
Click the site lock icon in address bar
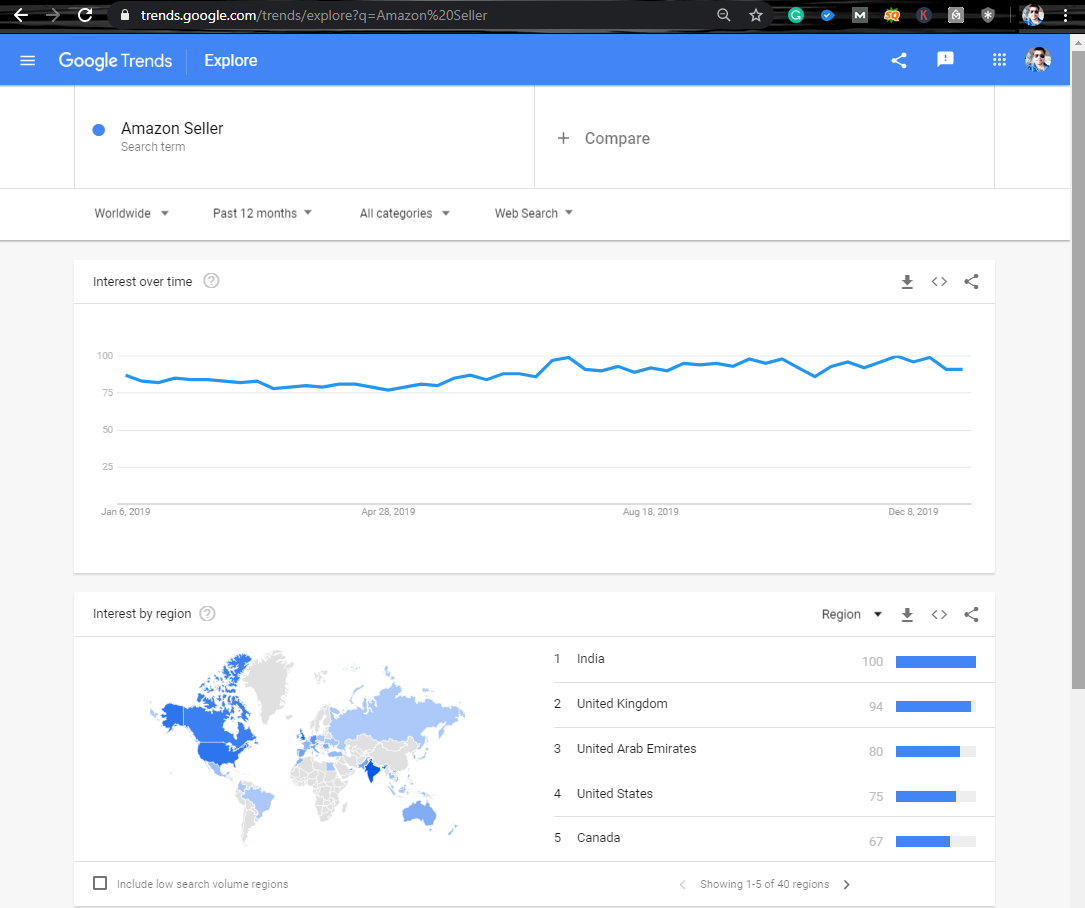(x=125, y=15)
